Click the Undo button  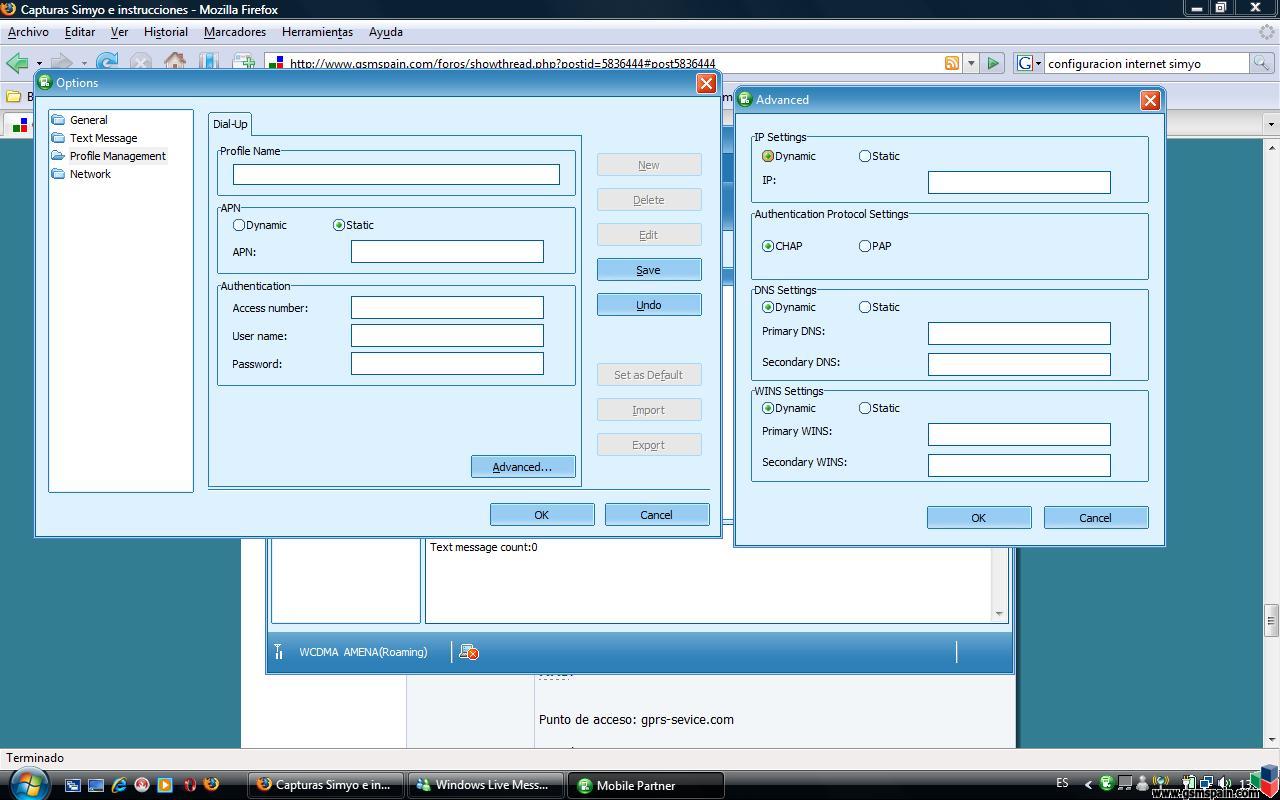(649, 305)
